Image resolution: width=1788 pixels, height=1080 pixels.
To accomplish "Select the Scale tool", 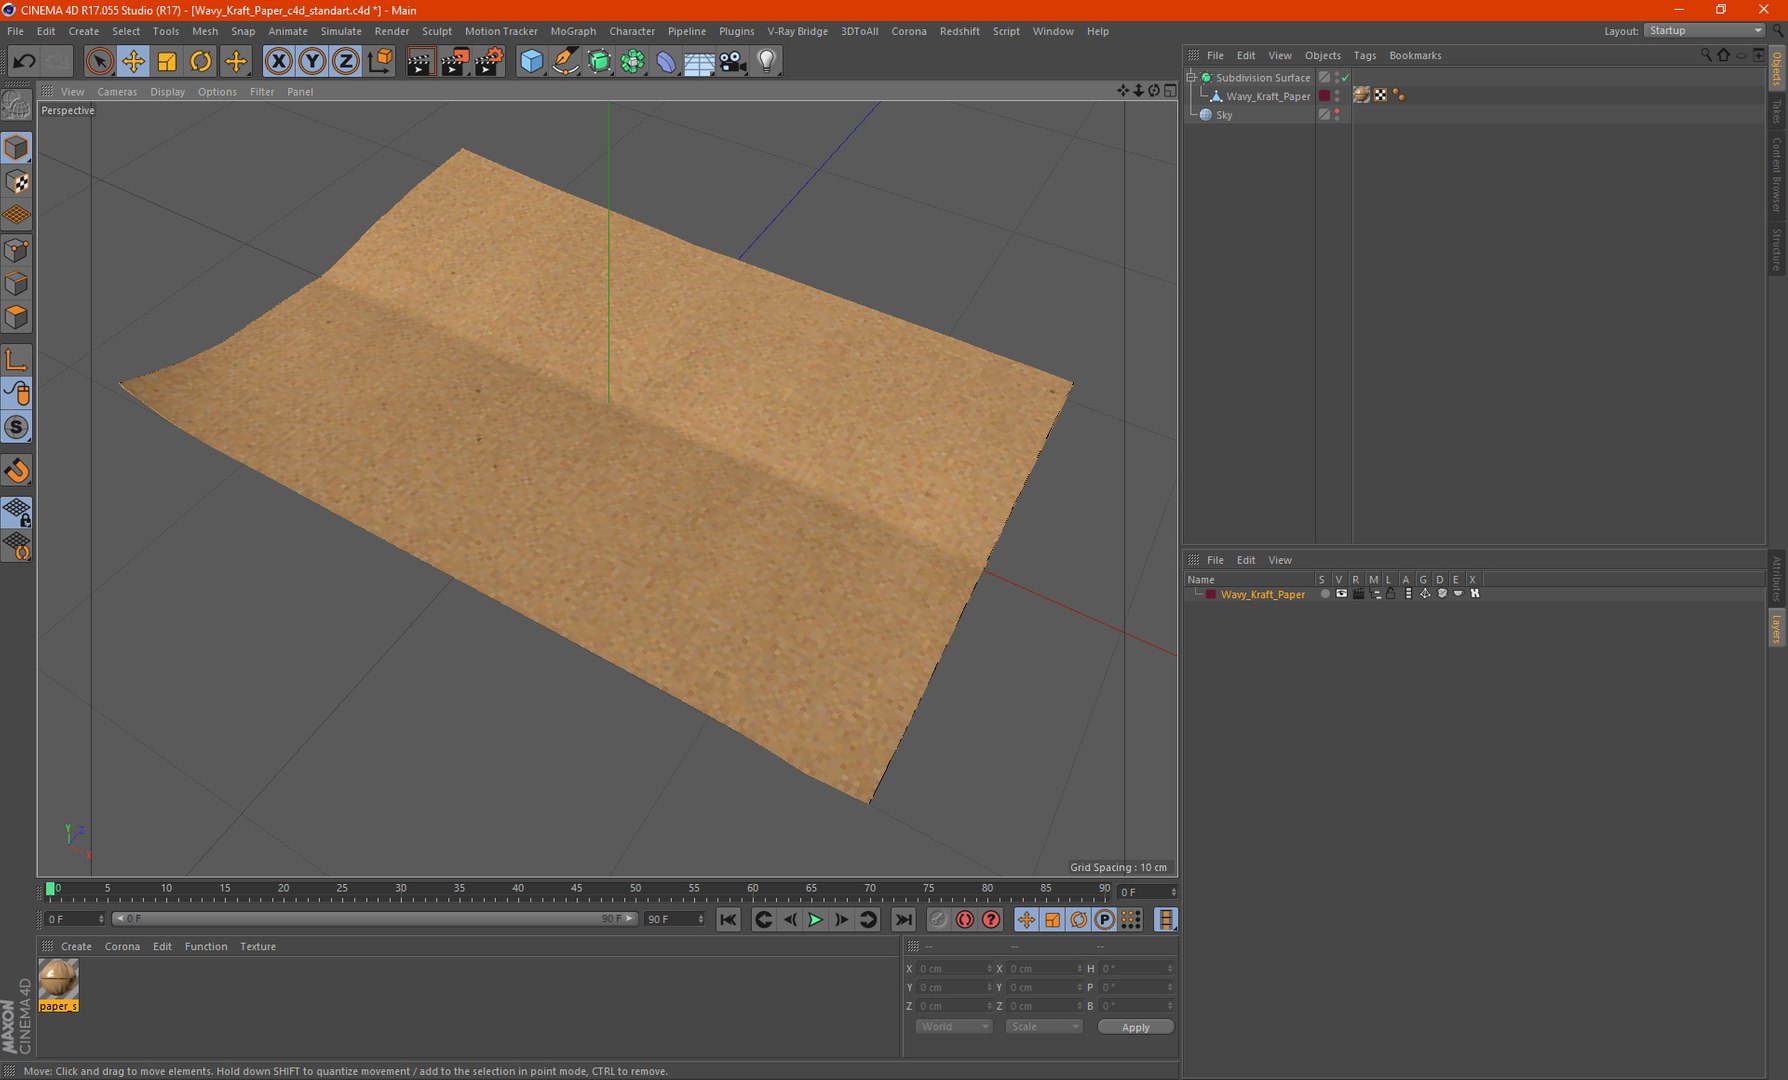I will coord(167,62).
